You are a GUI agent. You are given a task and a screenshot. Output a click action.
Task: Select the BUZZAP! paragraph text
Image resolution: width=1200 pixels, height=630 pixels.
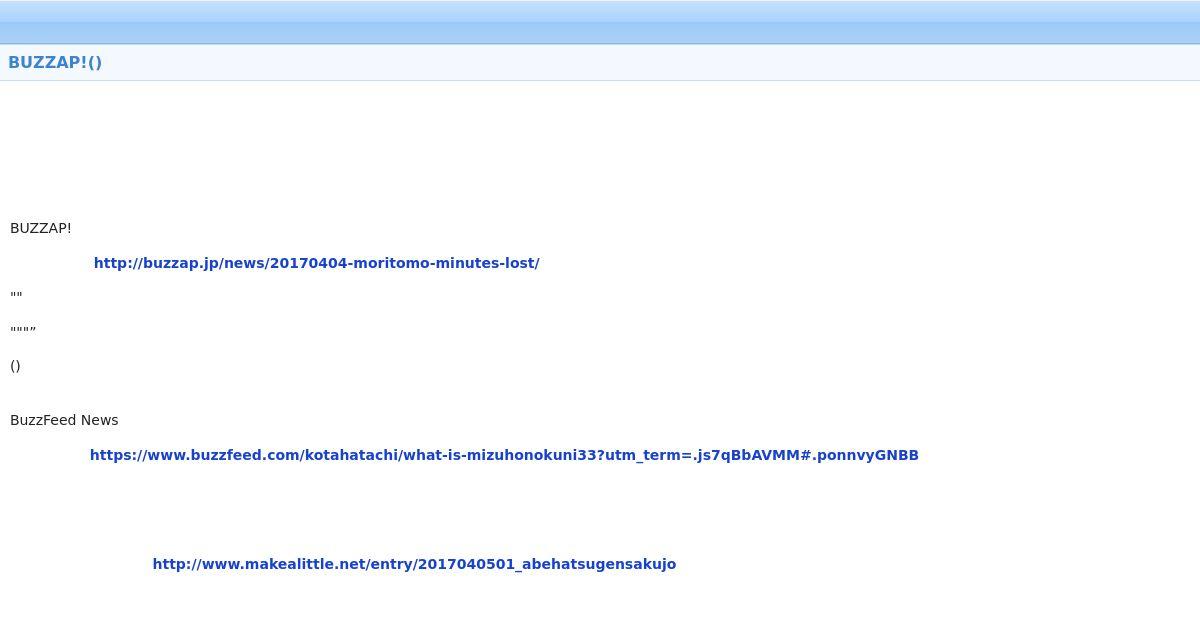[x=41, y=228]
